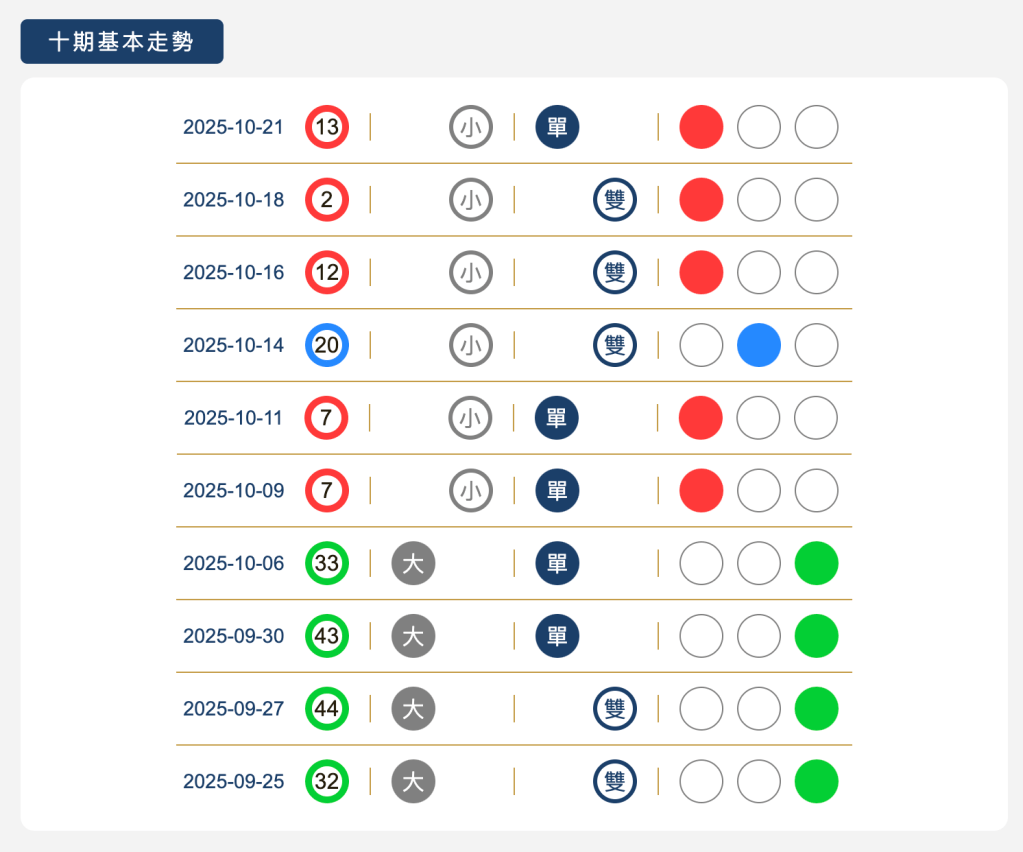Viewport: 1023px width, 852px height.
Task: Select the red number 7 on 2025-10-11
Action: coord(327,418)
